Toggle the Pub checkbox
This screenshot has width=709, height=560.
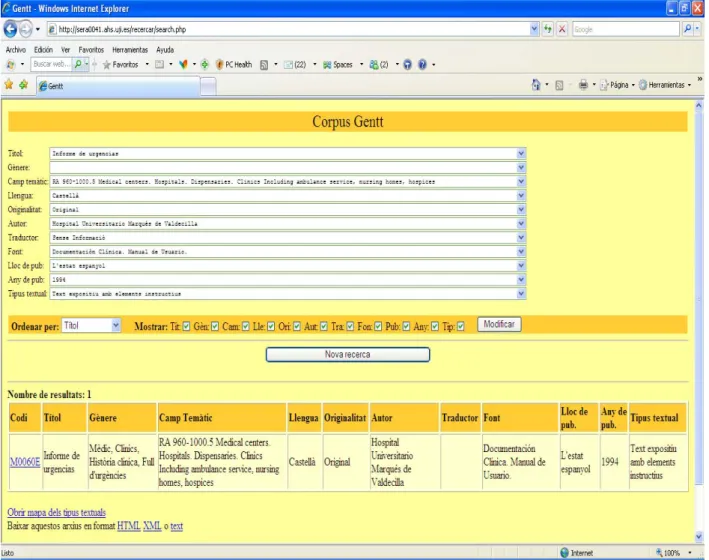point(406,327)
